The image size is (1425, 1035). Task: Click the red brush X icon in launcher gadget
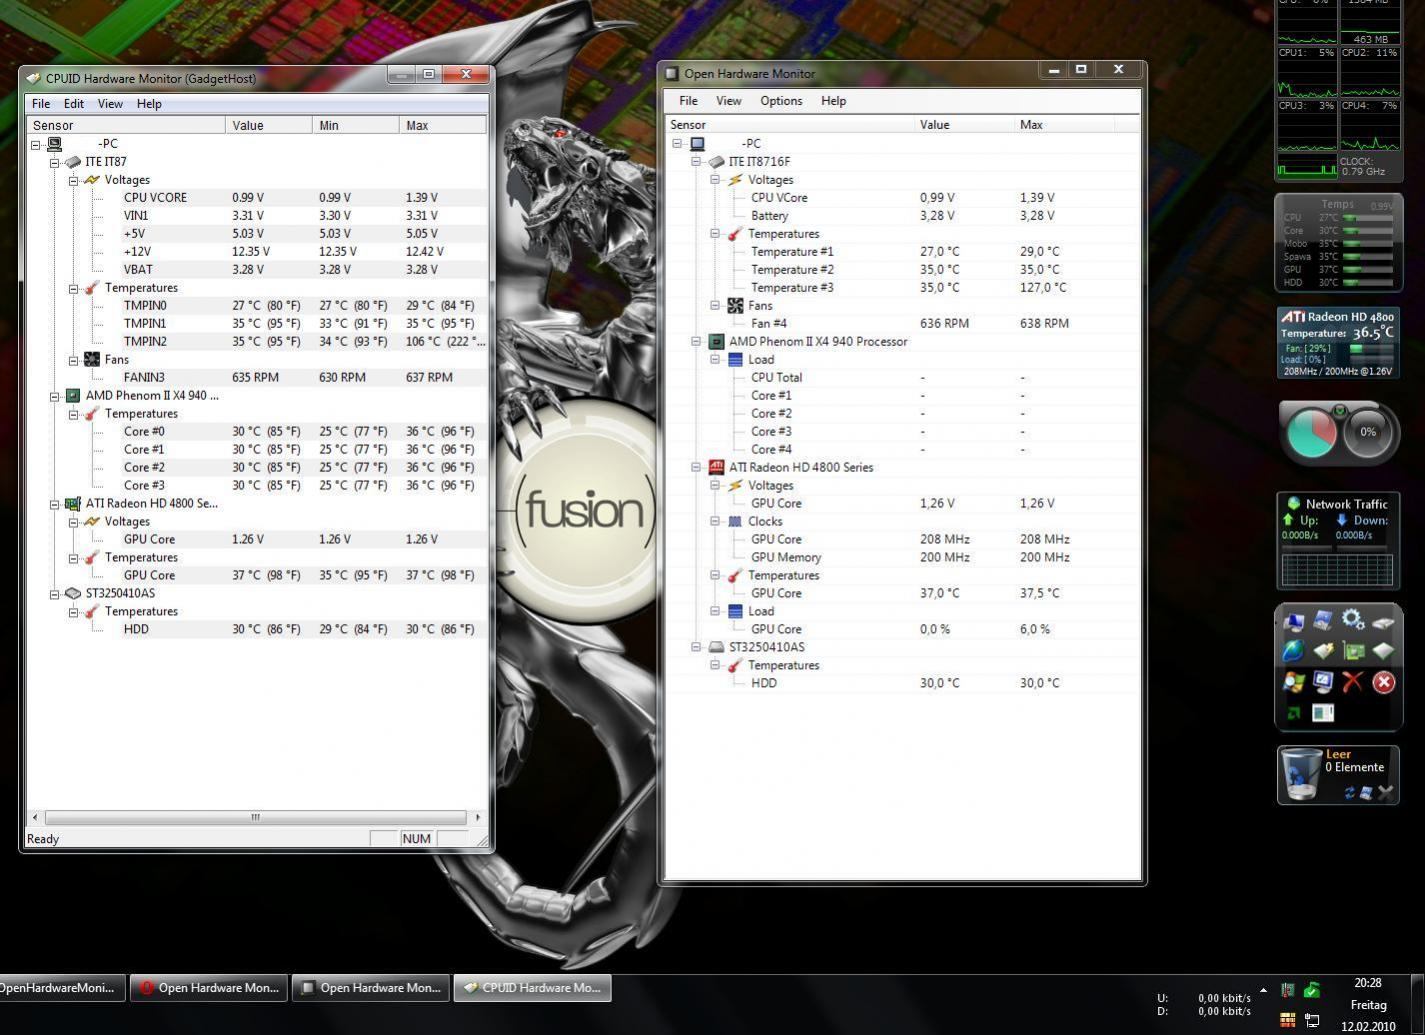coord(1353,682)
